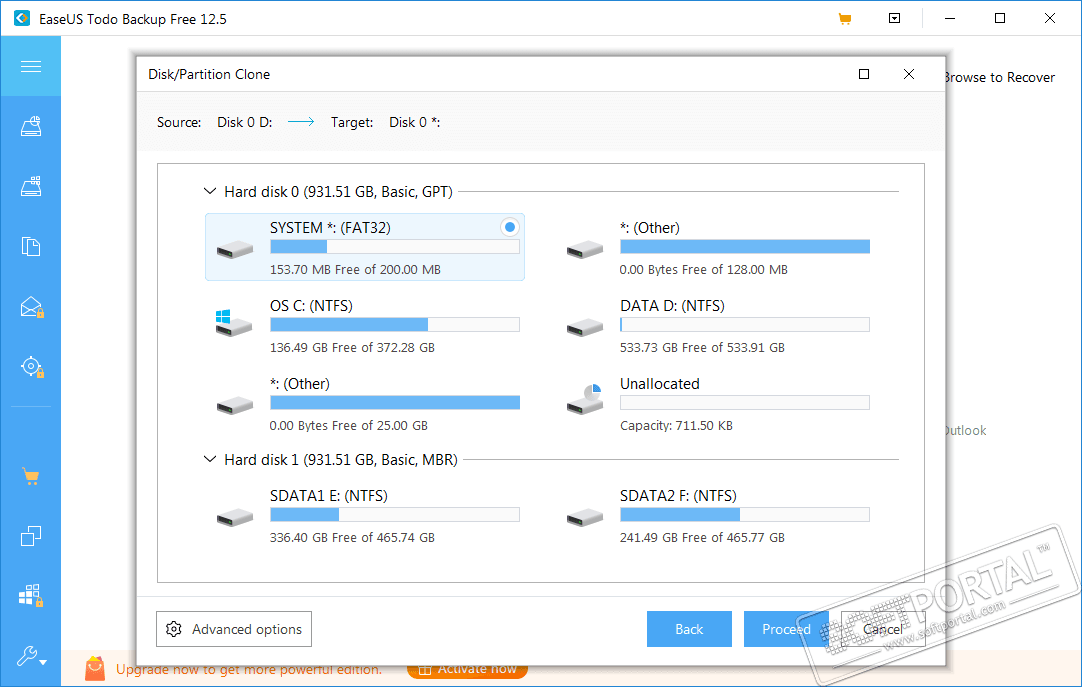Select the SDATA2 F: (NTFS) partition
This screenshot has height=687, width=1082.
coord(716,515)
